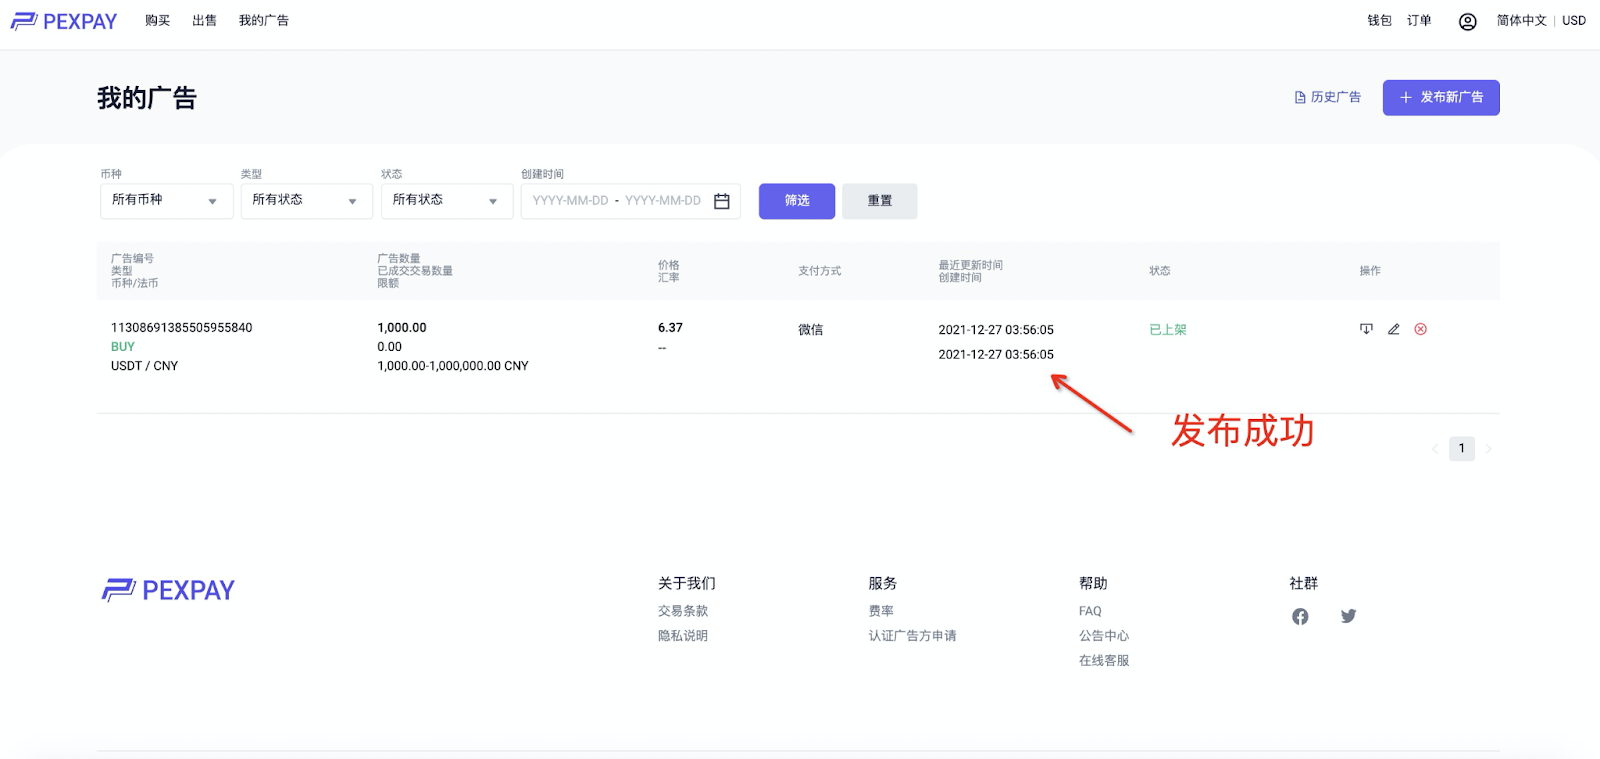This screenshot has height=759, width=1600.
Task: Click the calendar icon in date field
Action: point(722,201)
